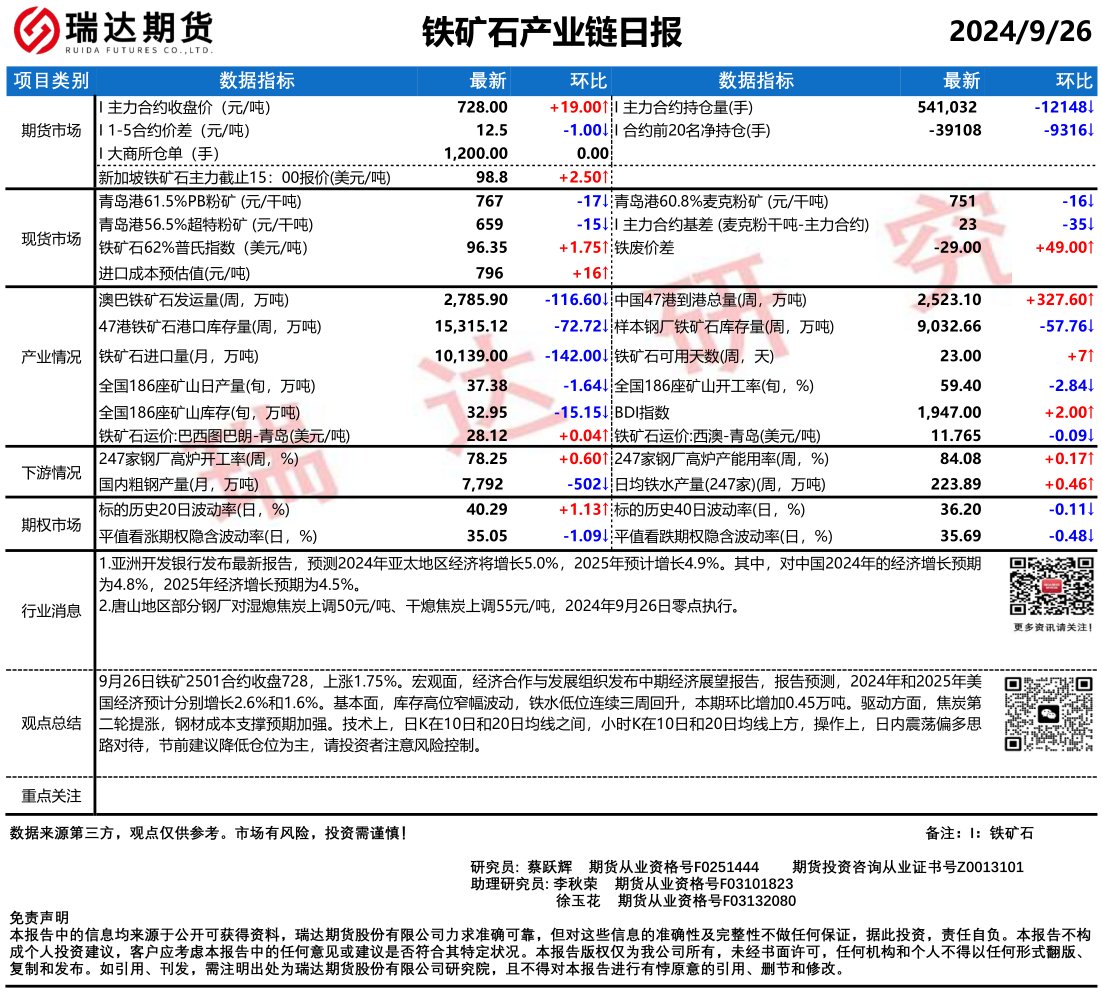Click the empty 重点关注 content field
This screenshot has width=1102, height=992.
click(595, 796)
